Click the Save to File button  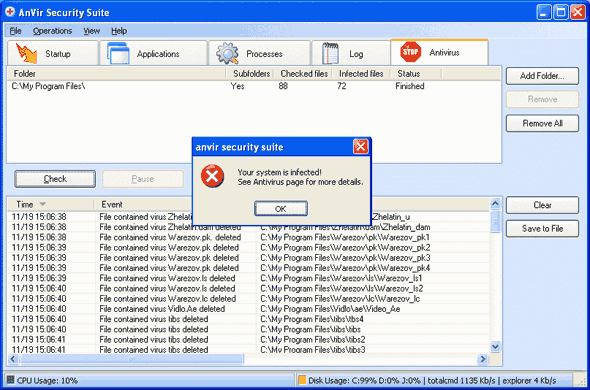pyautogui.click(x=542, y=229)
